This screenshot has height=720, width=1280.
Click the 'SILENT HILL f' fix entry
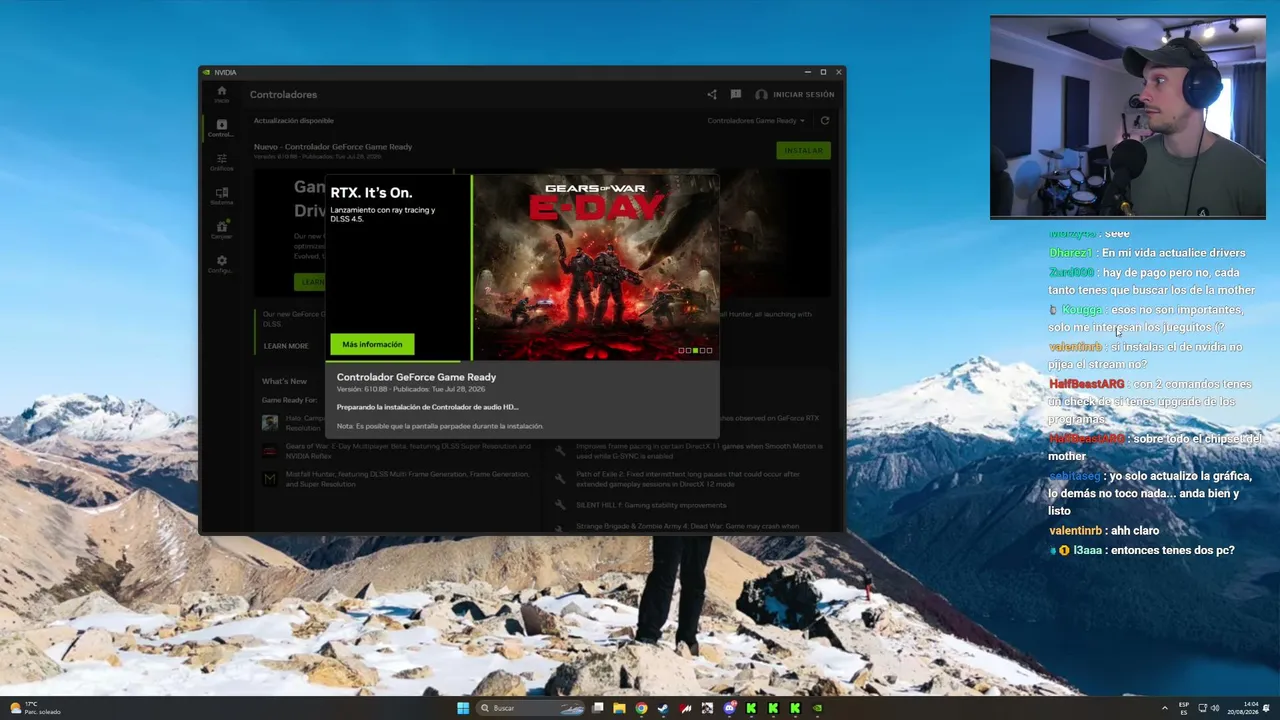[651, 505]
